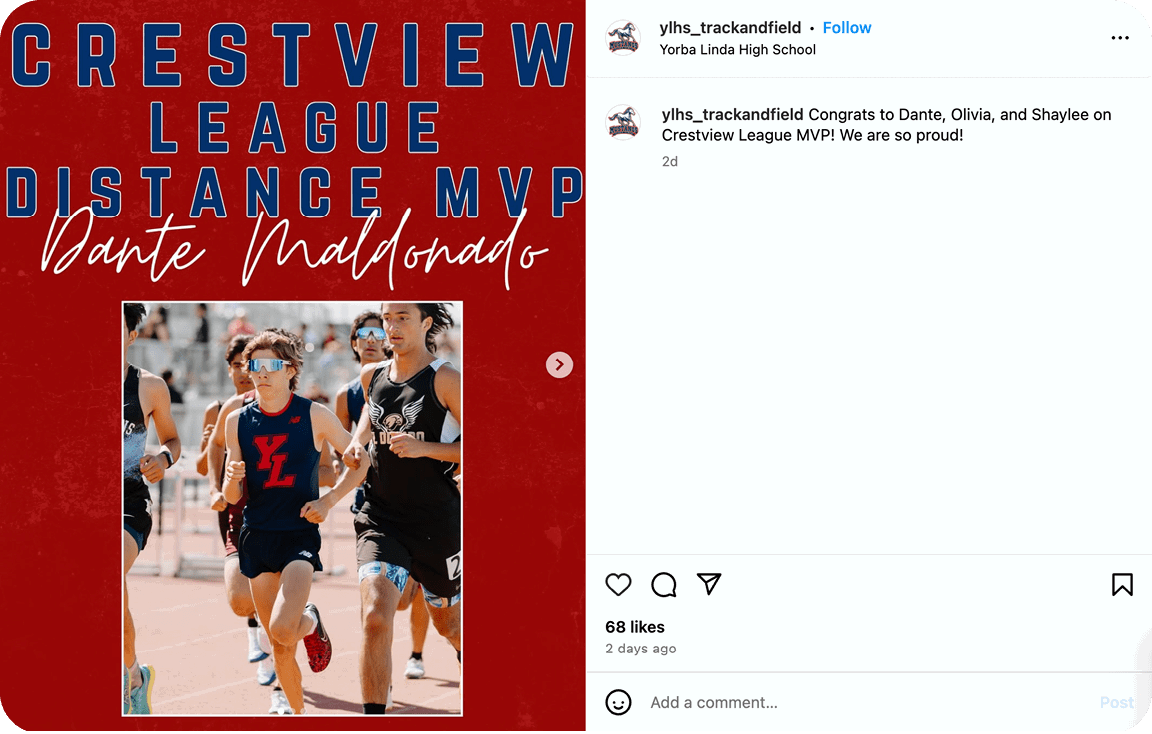The image size is (1152, 734).
Task: Like the post with the heart icon
Action: coord(618,585)
